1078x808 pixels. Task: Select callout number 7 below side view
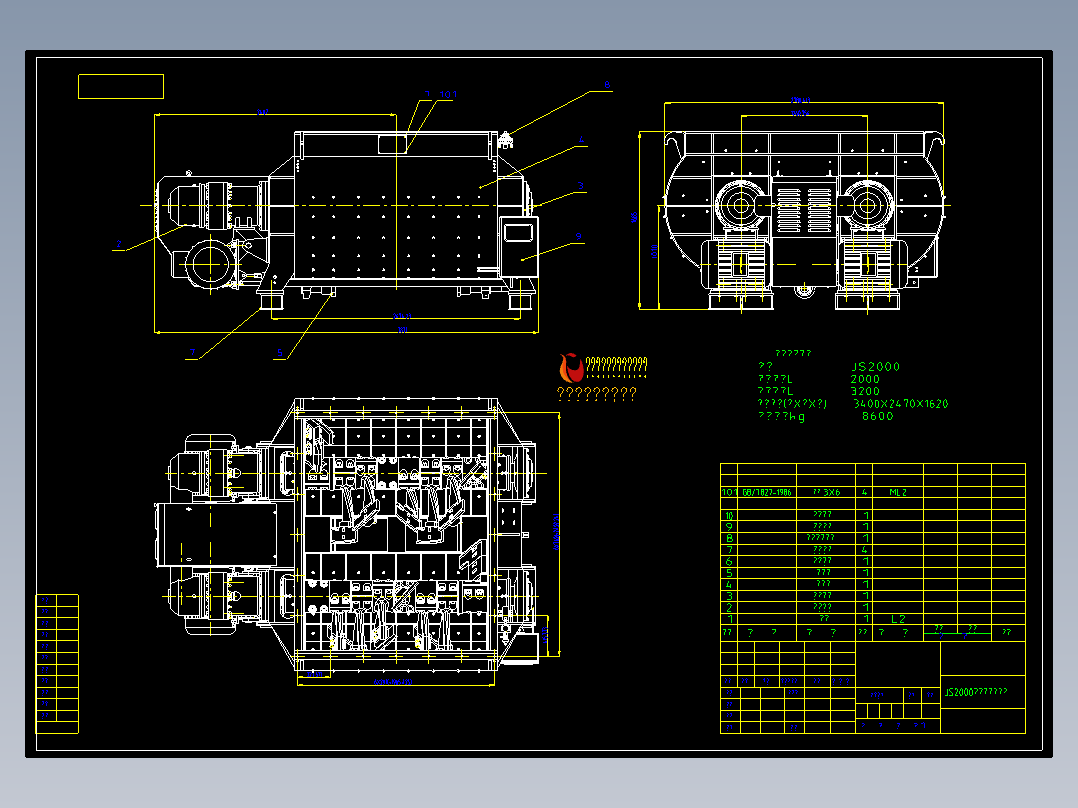pos(192,353)
